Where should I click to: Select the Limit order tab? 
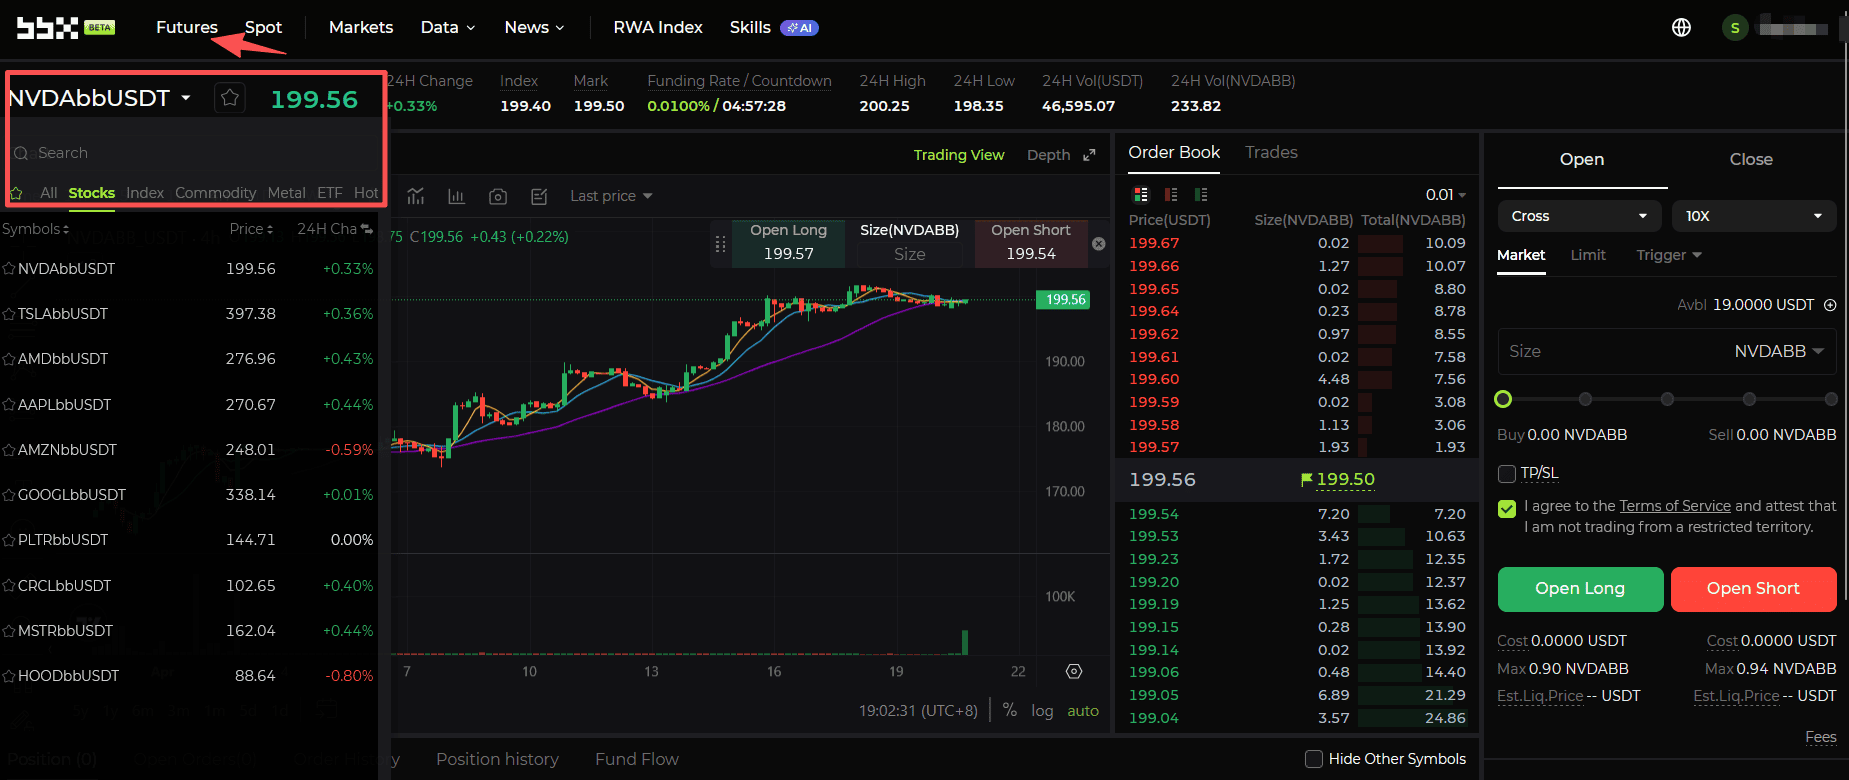pyautogui.click(x=1587, y=255)
